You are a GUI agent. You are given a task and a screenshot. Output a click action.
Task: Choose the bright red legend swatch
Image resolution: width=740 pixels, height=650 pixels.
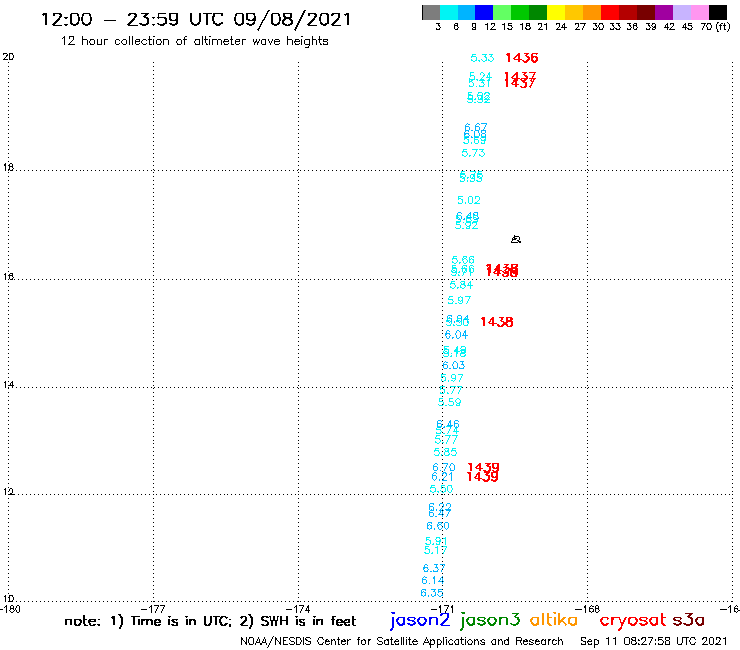click(610, 12)
